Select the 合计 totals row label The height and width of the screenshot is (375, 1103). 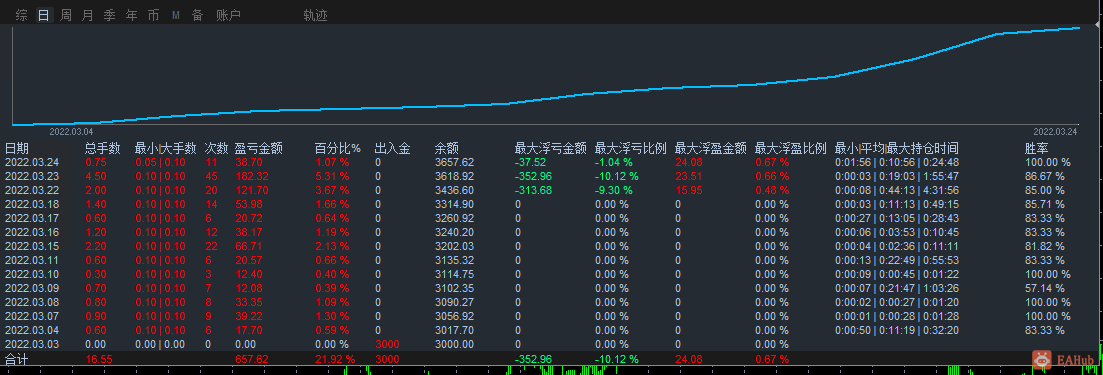(17, 359)
